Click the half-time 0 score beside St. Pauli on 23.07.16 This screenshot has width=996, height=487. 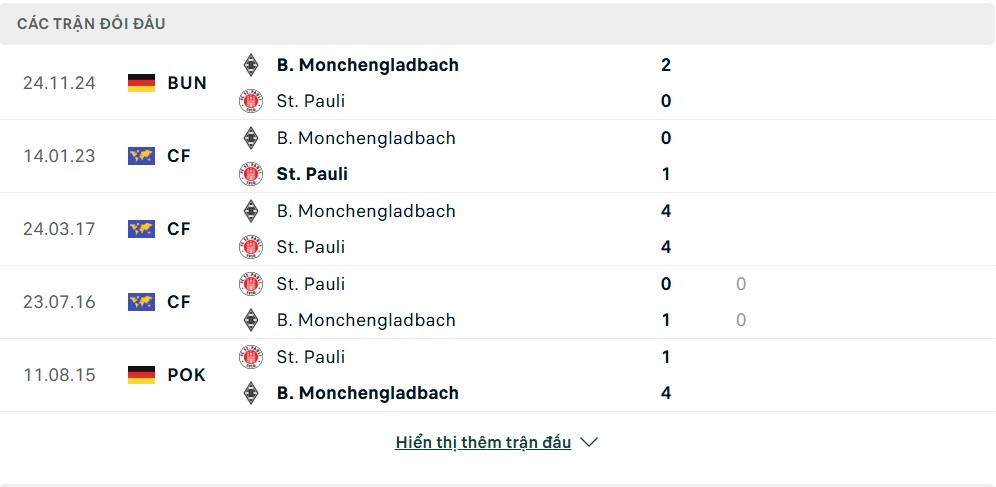[x=741, y=284]
